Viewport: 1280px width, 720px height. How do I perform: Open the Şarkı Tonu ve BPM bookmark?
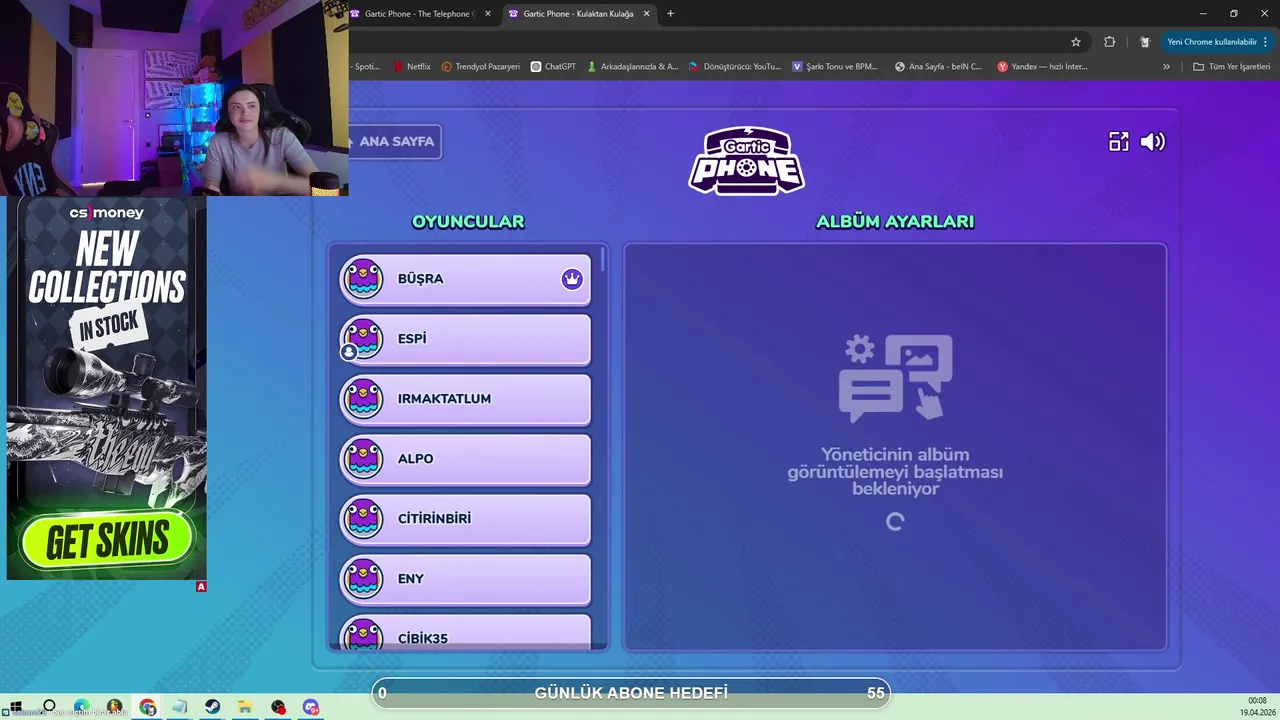835,67
